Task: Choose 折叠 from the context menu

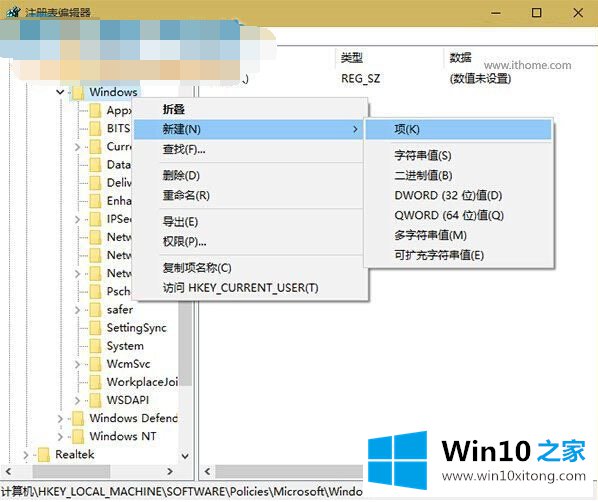Action: 248,109
